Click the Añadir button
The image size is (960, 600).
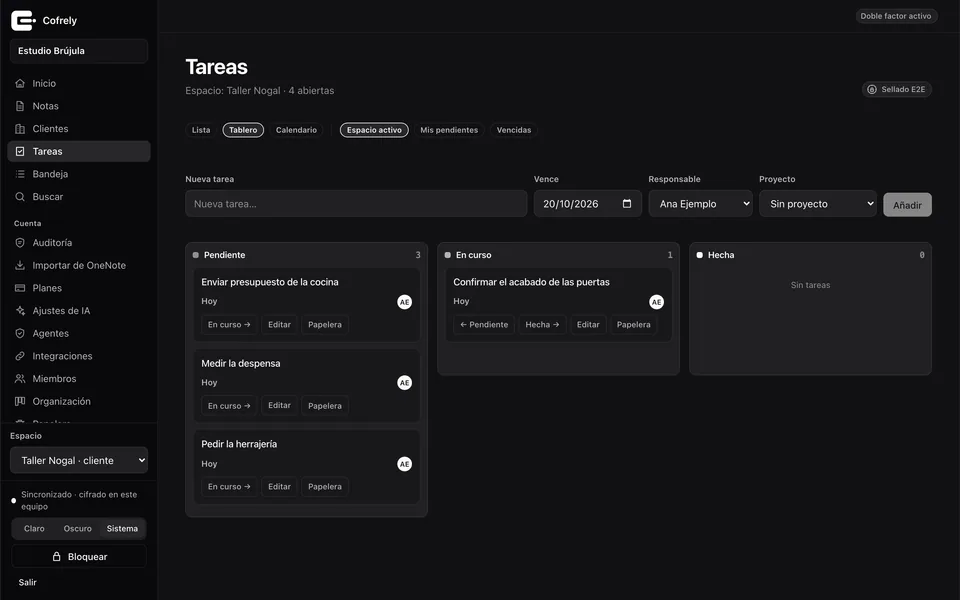[907, 205]
